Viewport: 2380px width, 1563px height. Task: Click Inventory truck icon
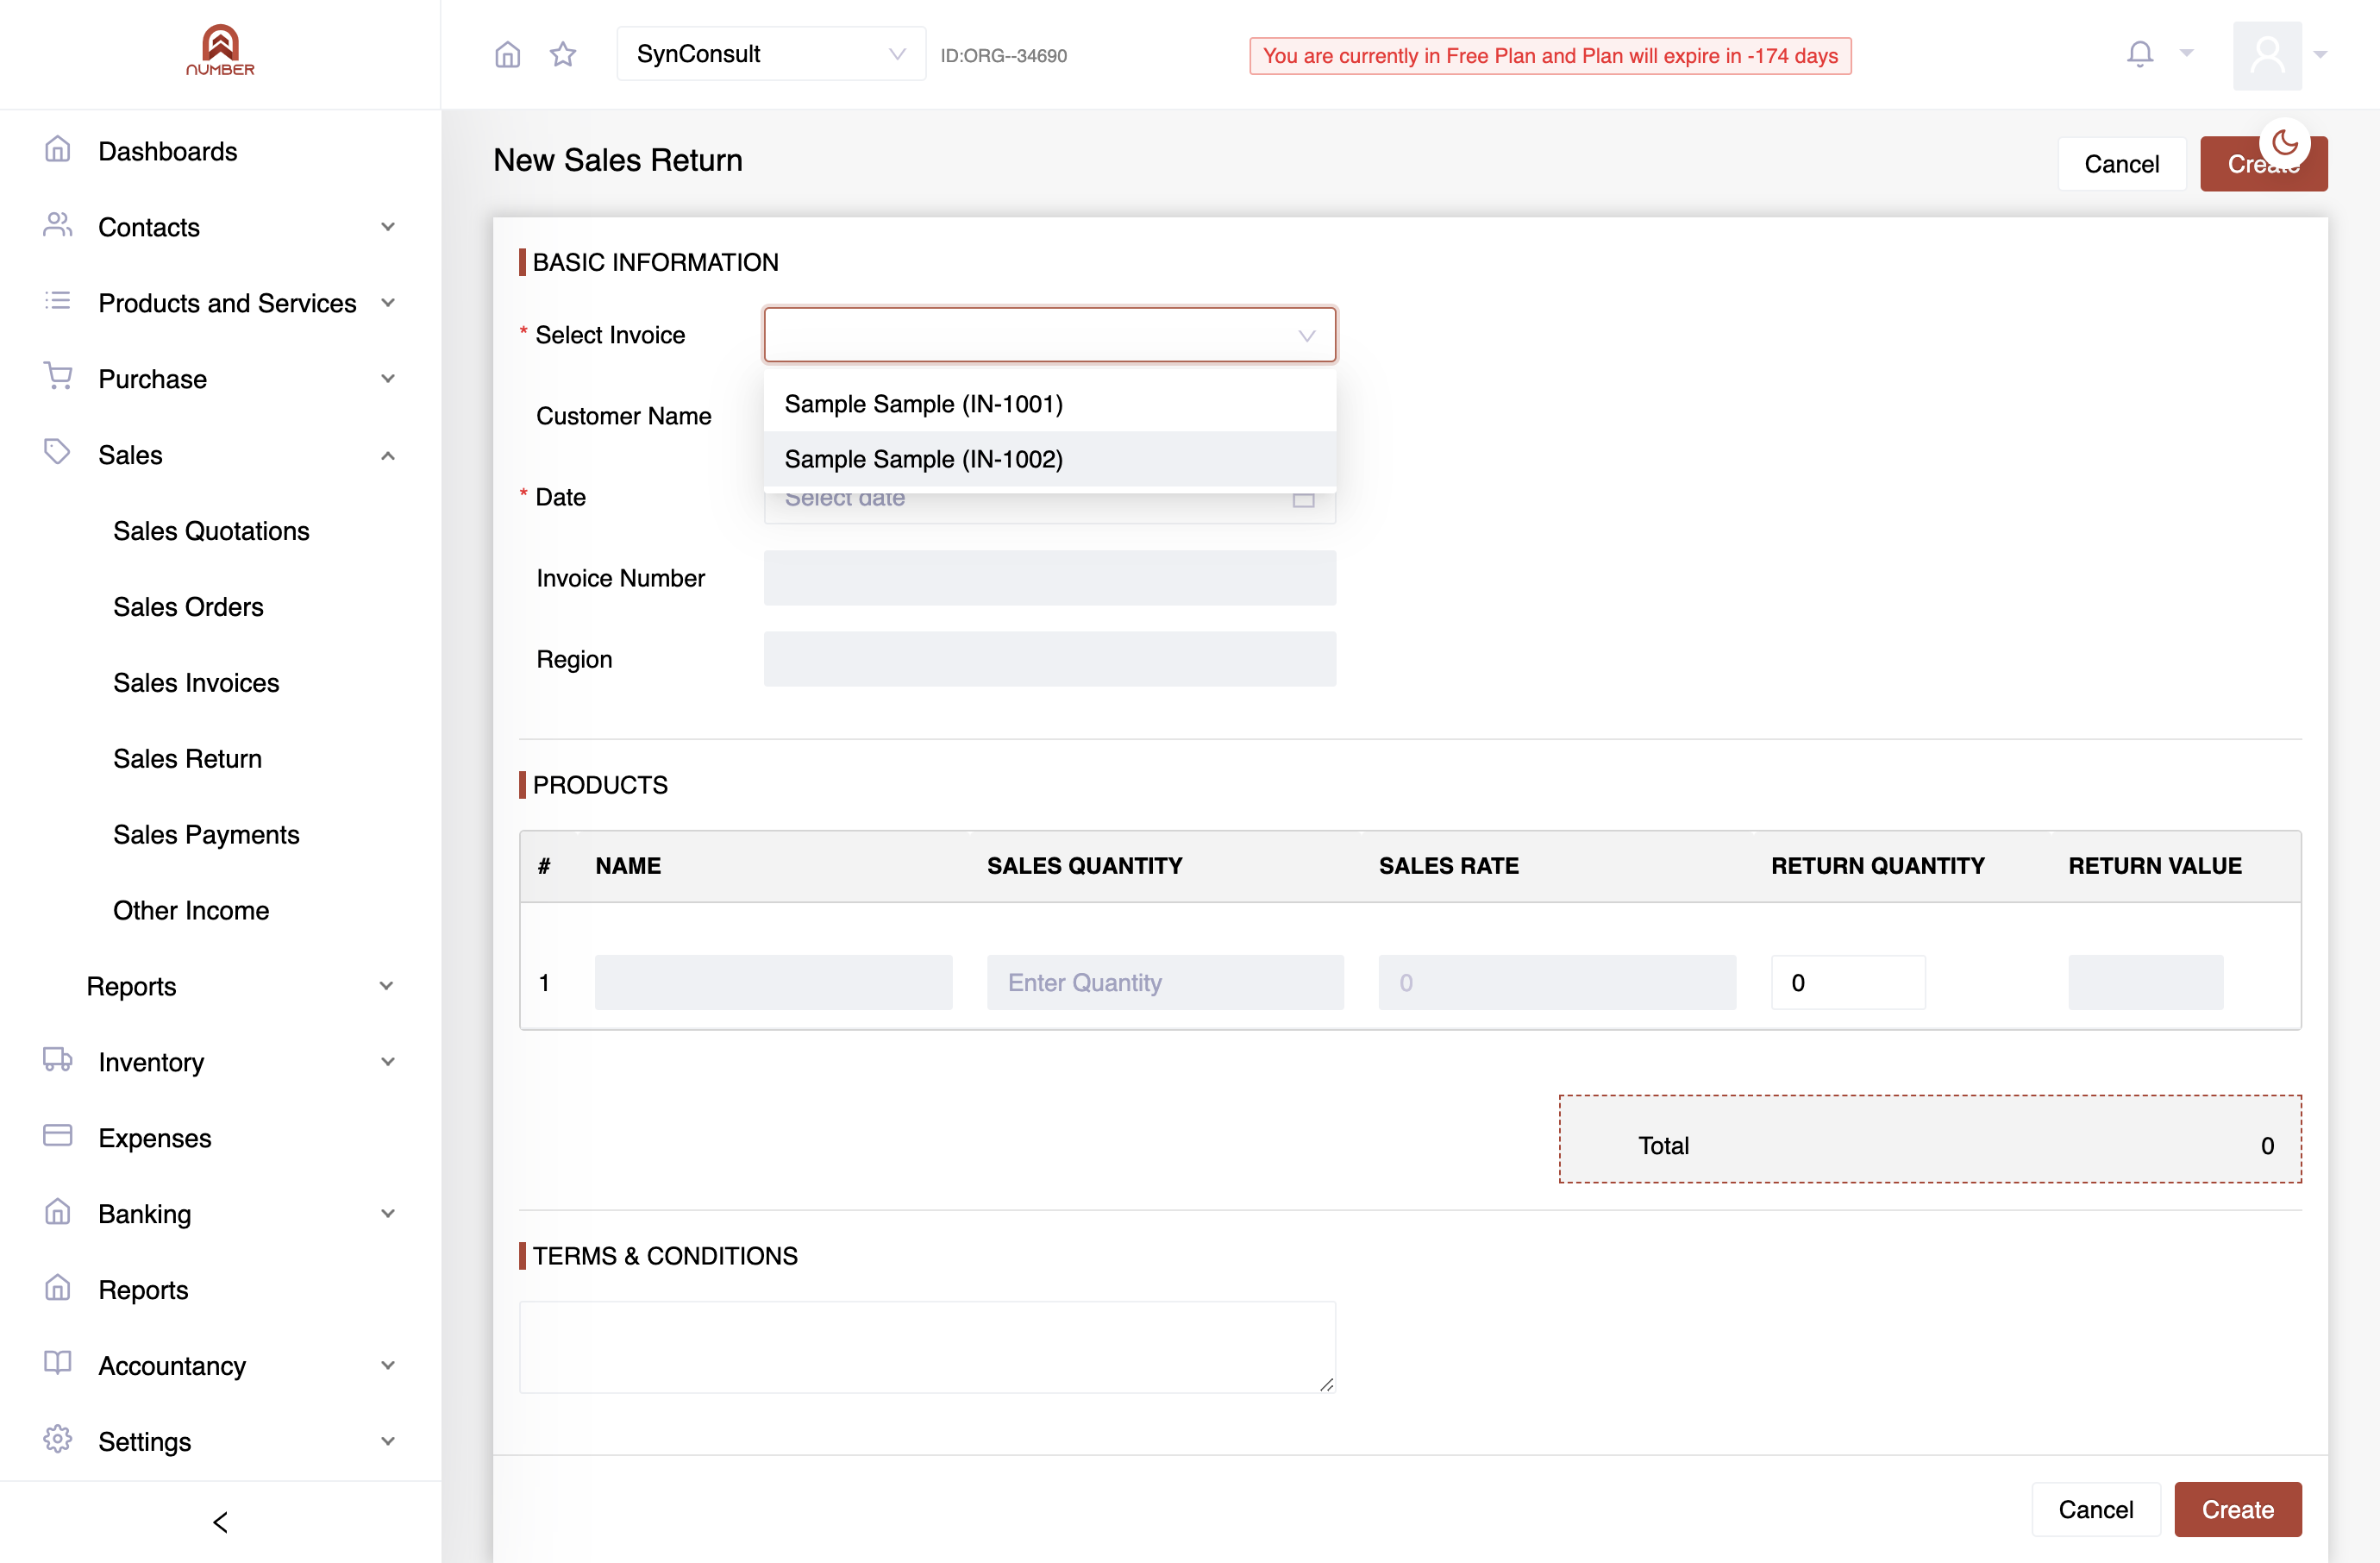click(58, 1060)
